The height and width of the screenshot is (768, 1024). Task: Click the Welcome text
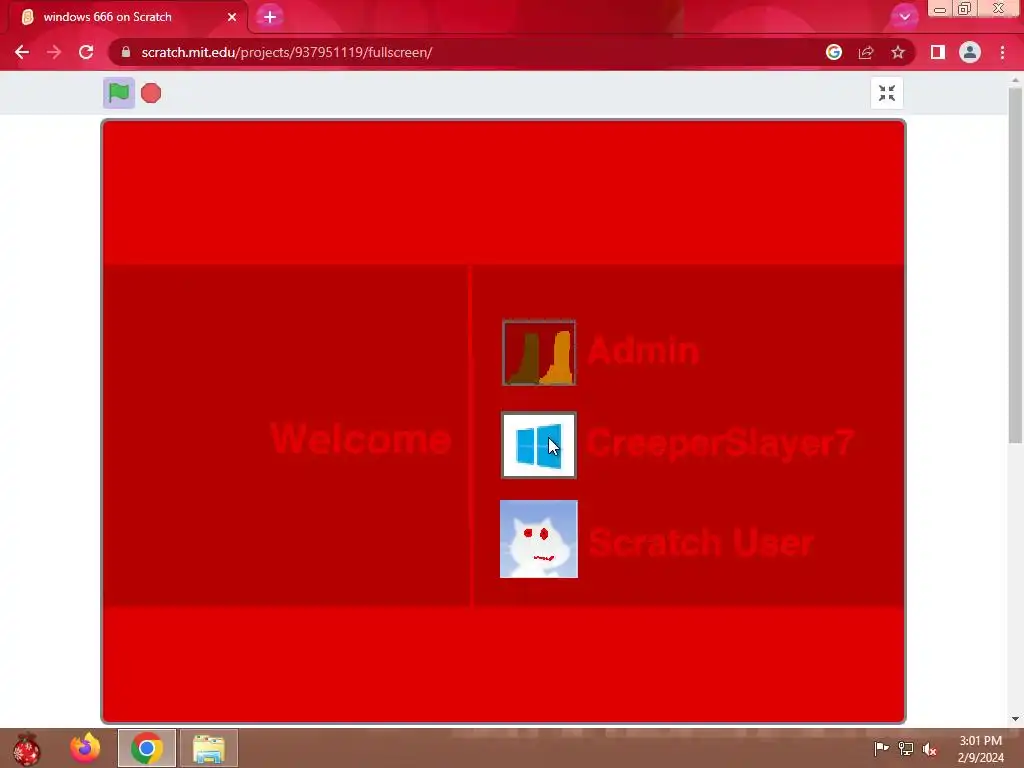[x=360, y=438]
